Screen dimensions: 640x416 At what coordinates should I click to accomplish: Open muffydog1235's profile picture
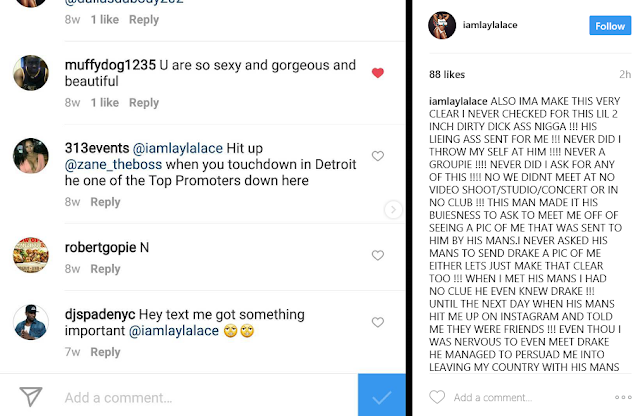coord(32,72)
